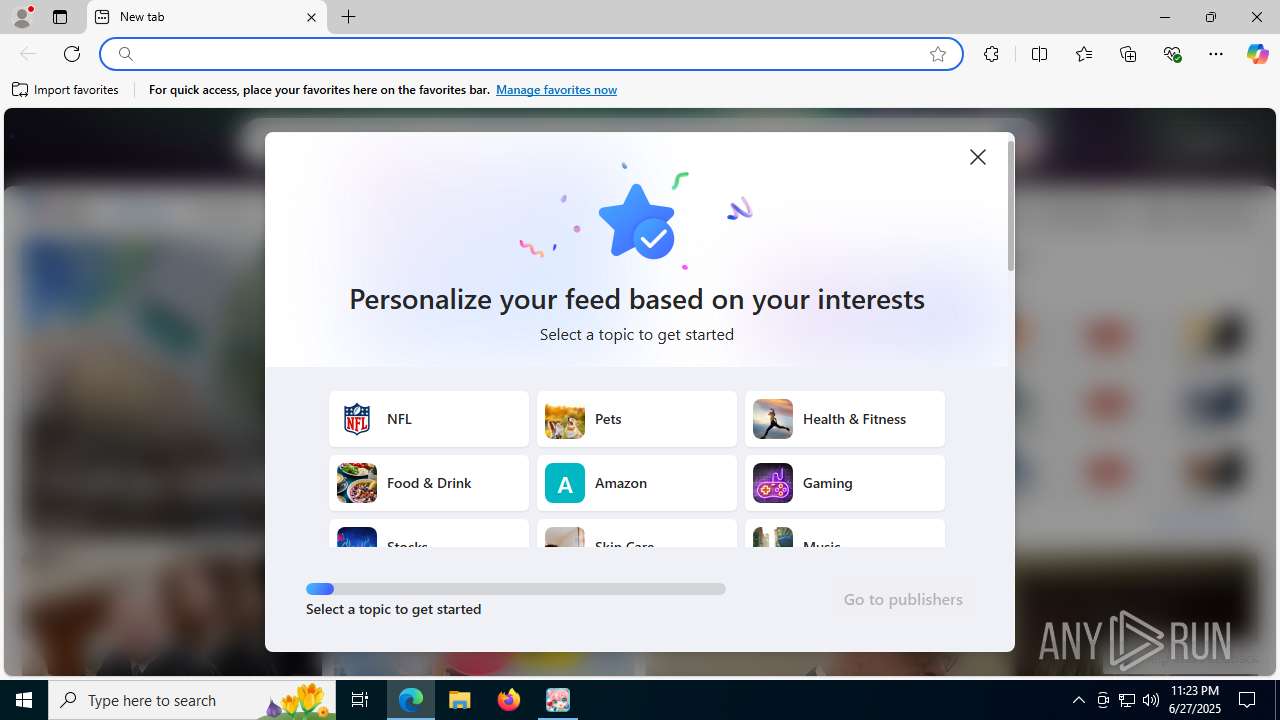Select the Amazon topic
This screenshot has width=1280, height=720.
click(x=637, y=483)
